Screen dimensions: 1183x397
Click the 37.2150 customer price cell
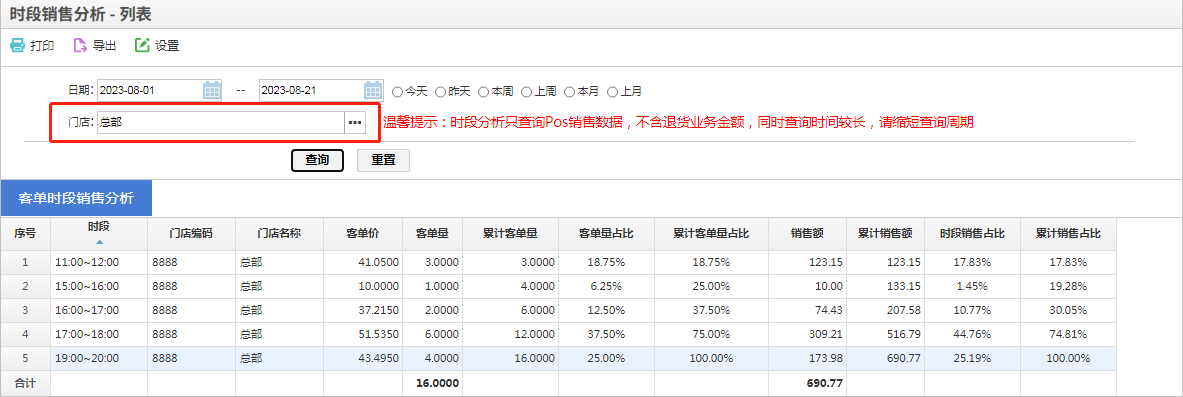[363, 310]
